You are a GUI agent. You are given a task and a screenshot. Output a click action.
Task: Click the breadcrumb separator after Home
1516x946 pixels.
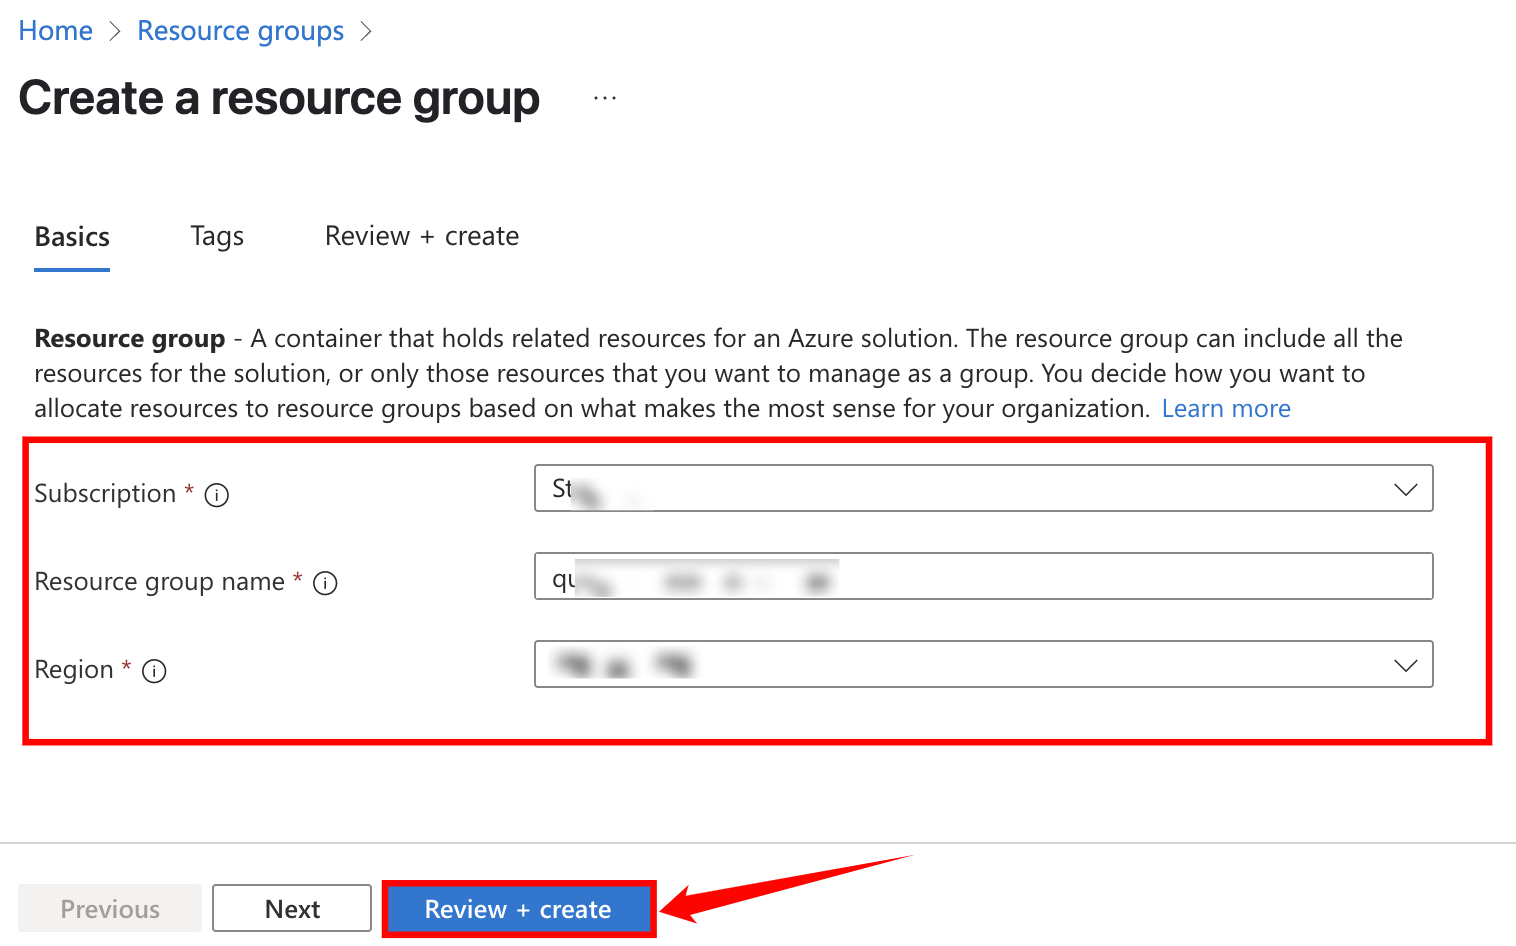114,31
